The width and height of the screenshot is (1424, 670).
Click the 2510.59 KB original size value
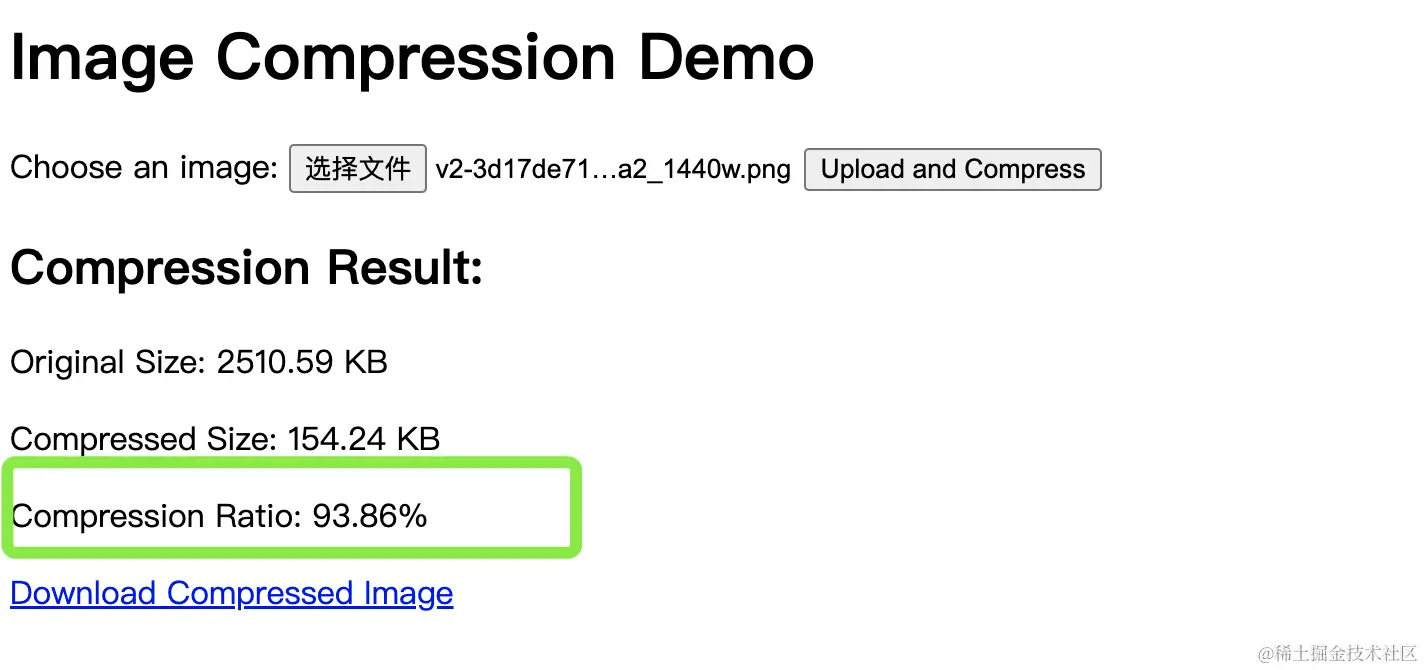(x=302, y=362)
